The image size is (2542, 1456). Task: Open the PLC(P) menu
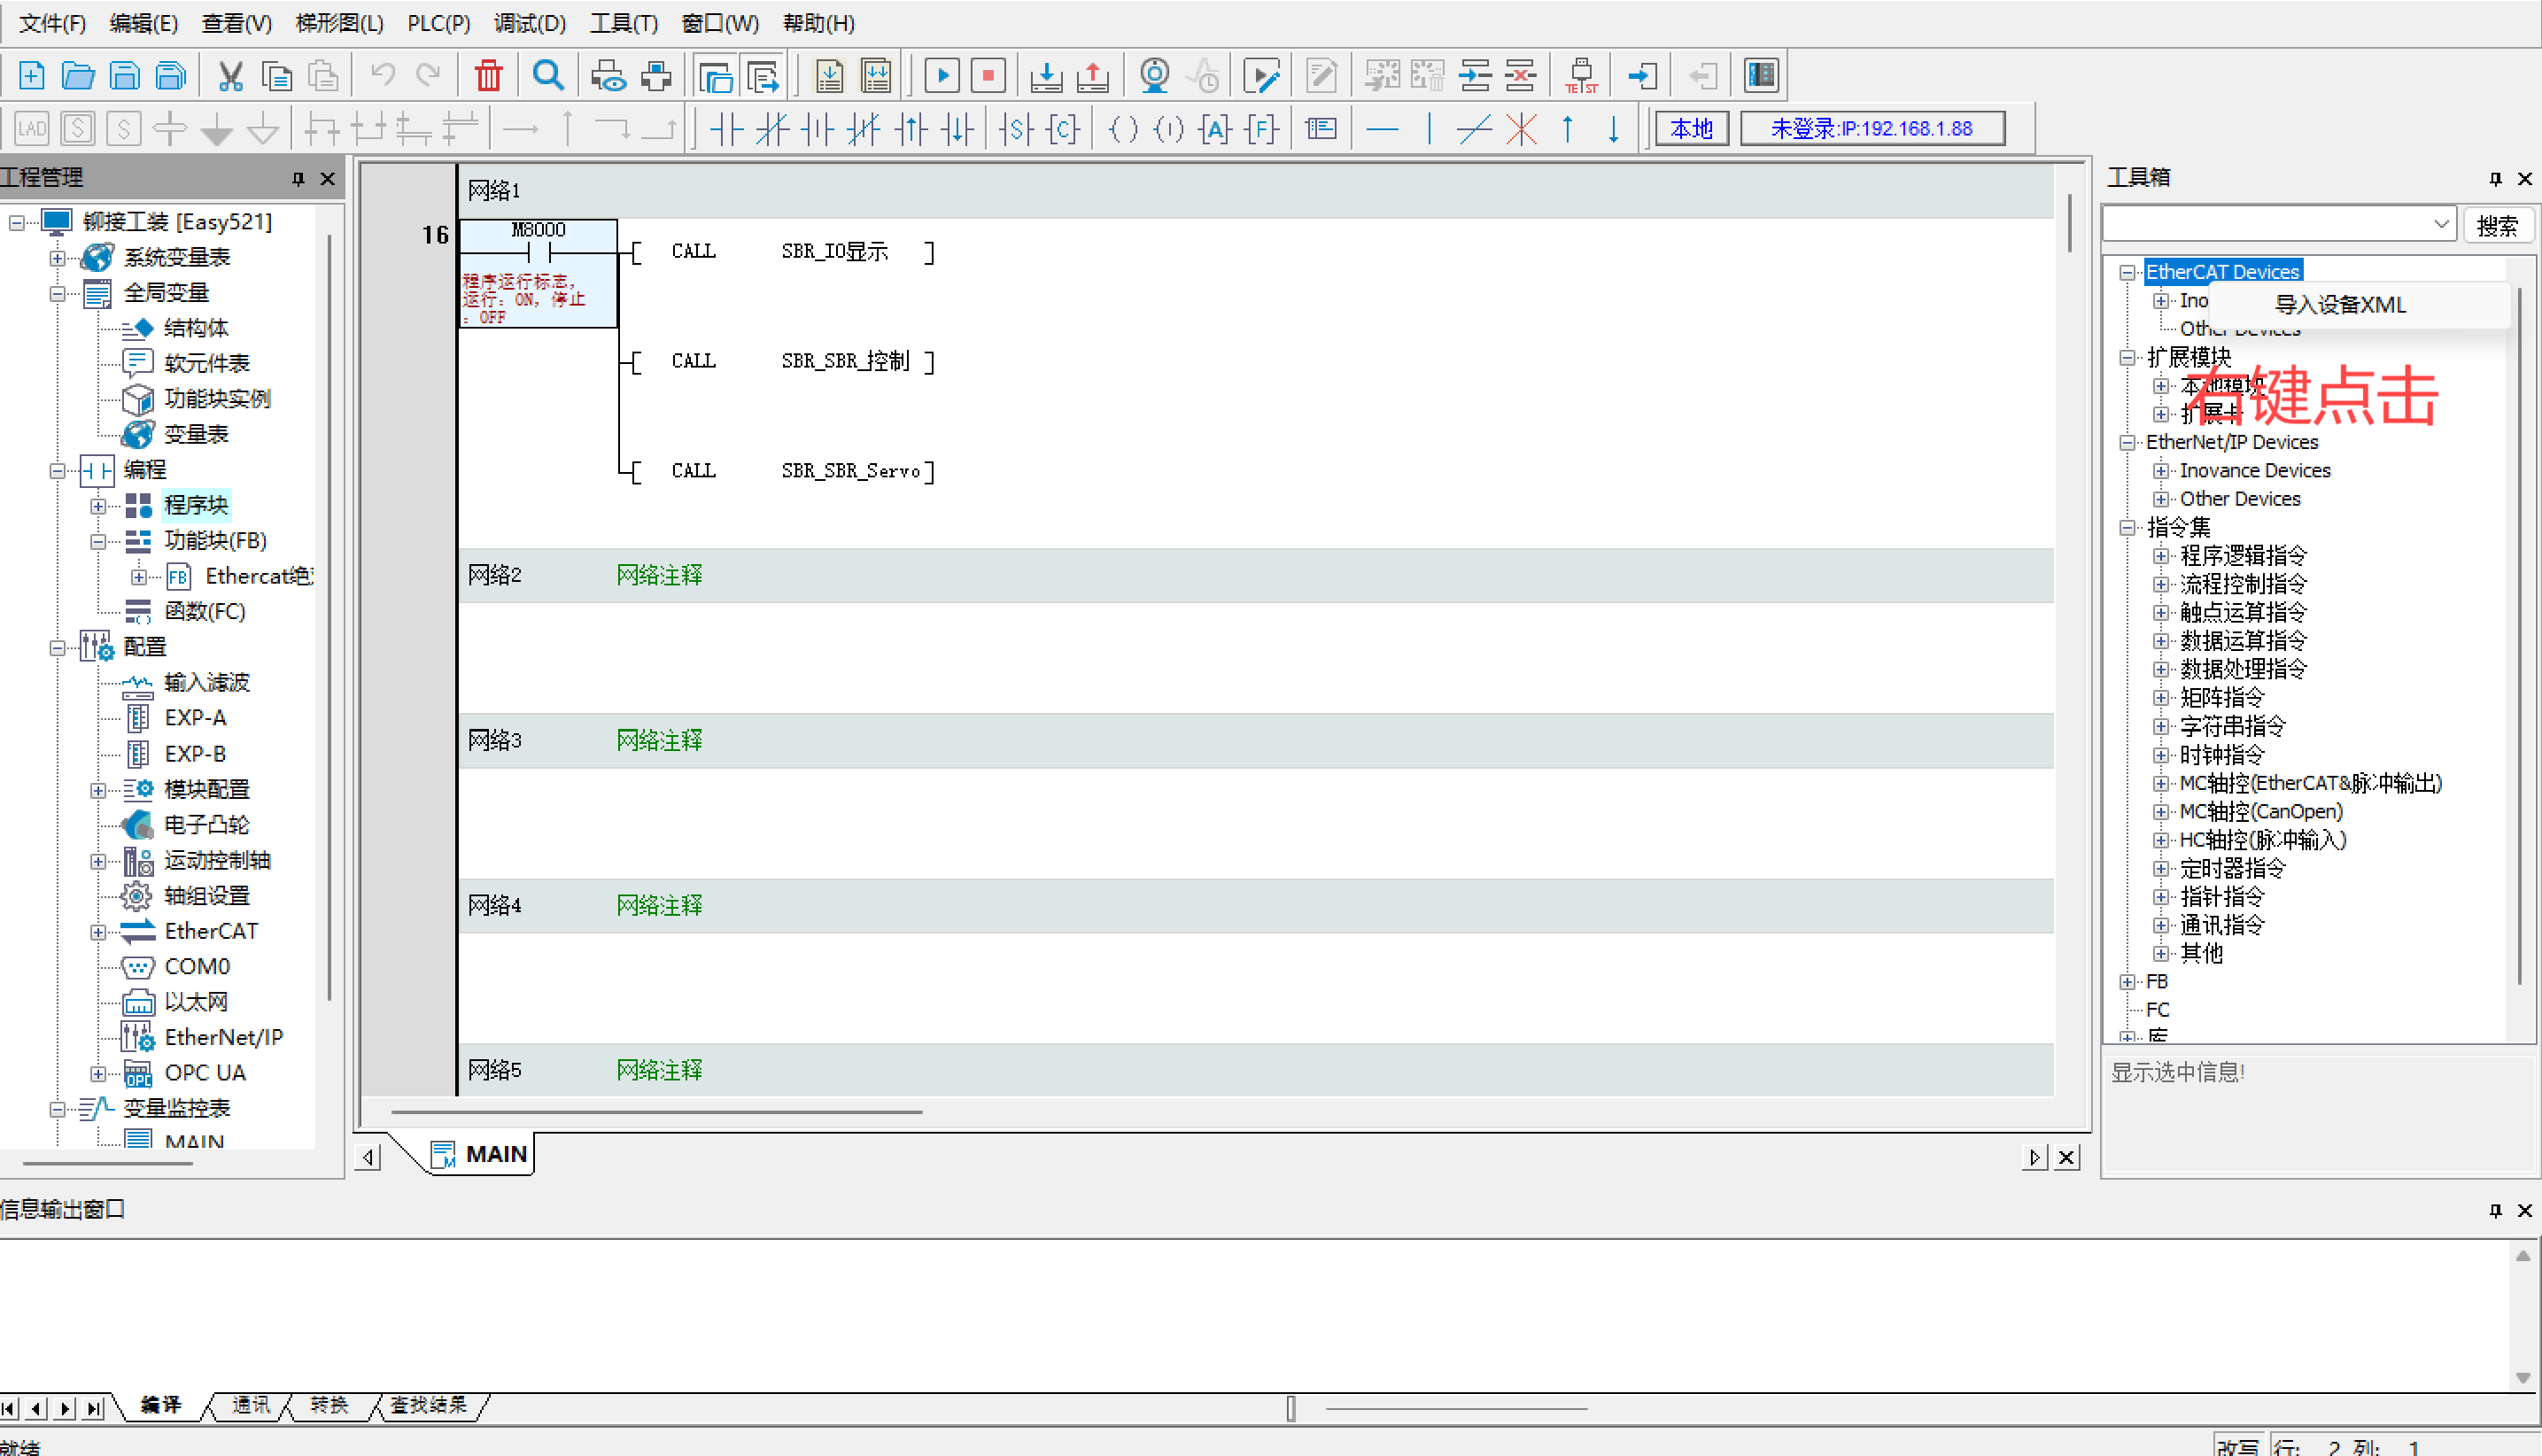pos(438,23)
